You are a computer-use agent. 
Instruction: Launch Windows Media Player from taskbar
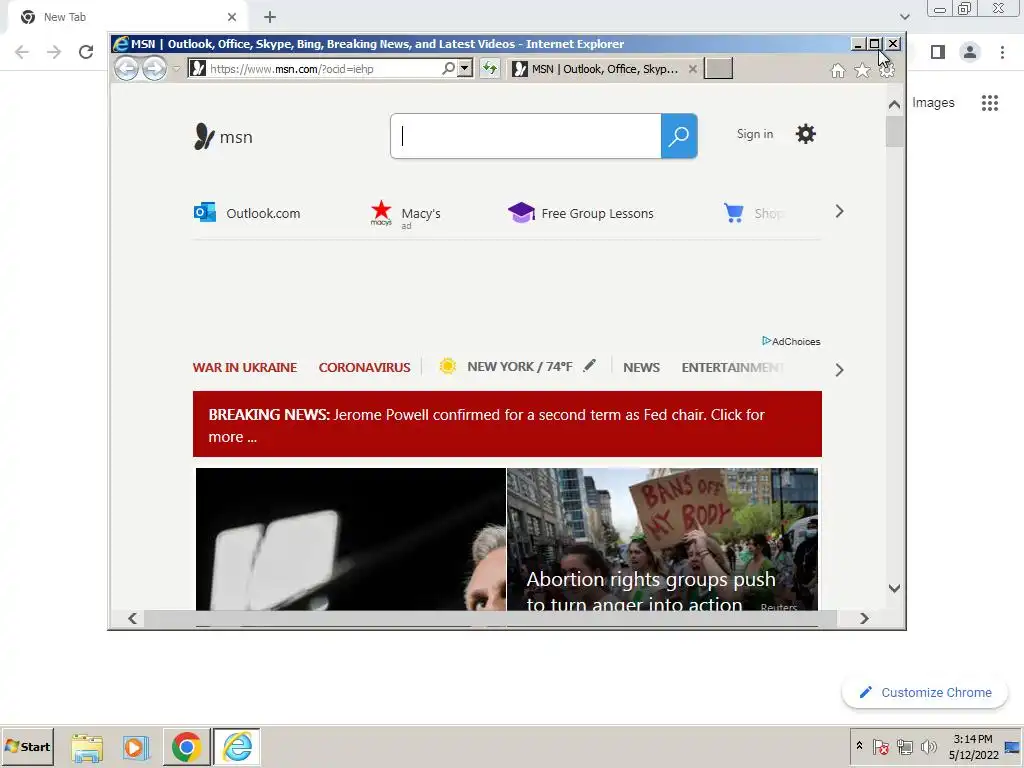[x=135, y=747]
